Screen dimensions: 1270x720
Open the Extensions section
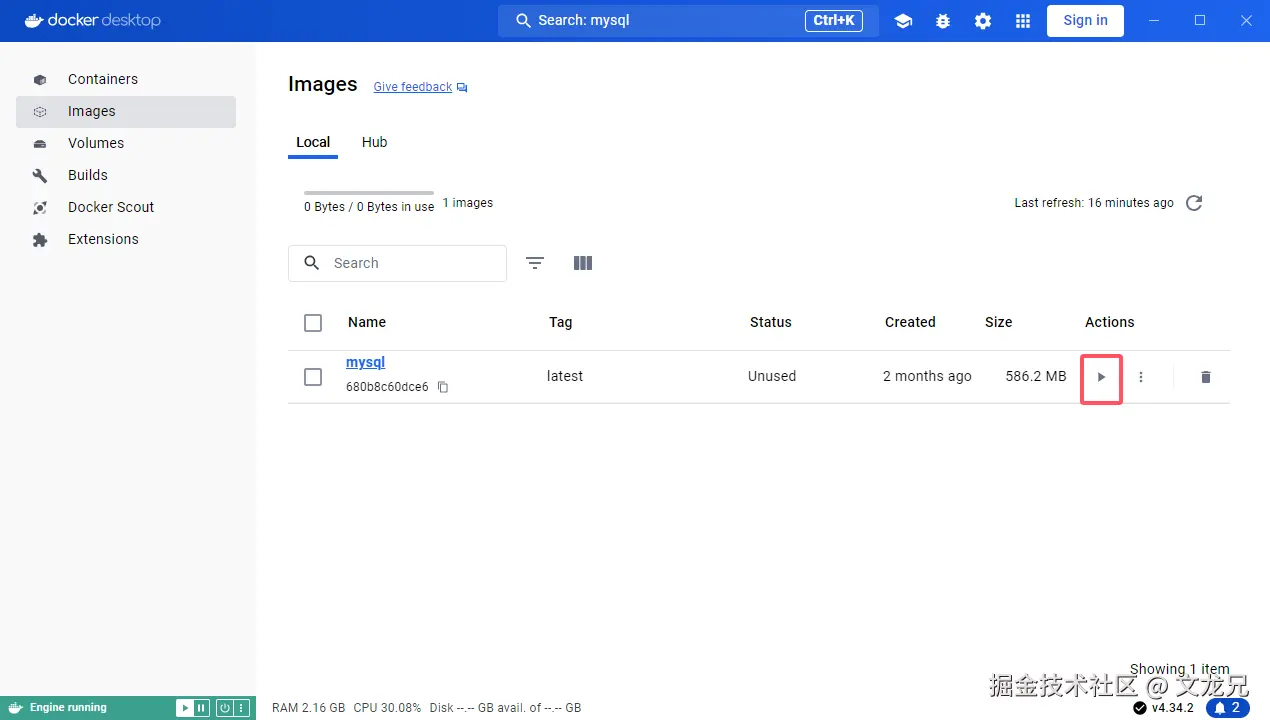(102, 239)
